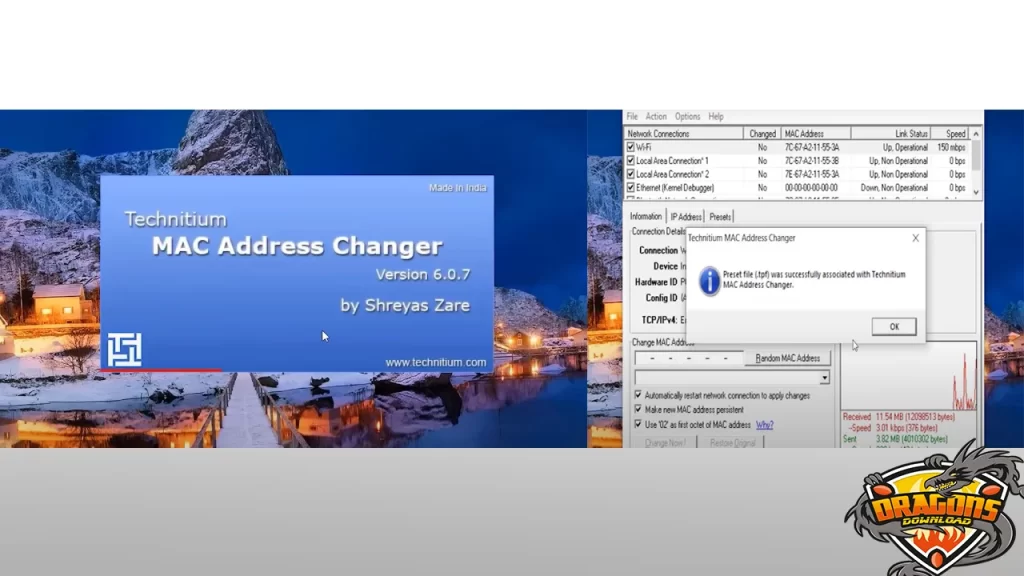Open the Action menu
Screen dimensions: 1024x576
657,116
